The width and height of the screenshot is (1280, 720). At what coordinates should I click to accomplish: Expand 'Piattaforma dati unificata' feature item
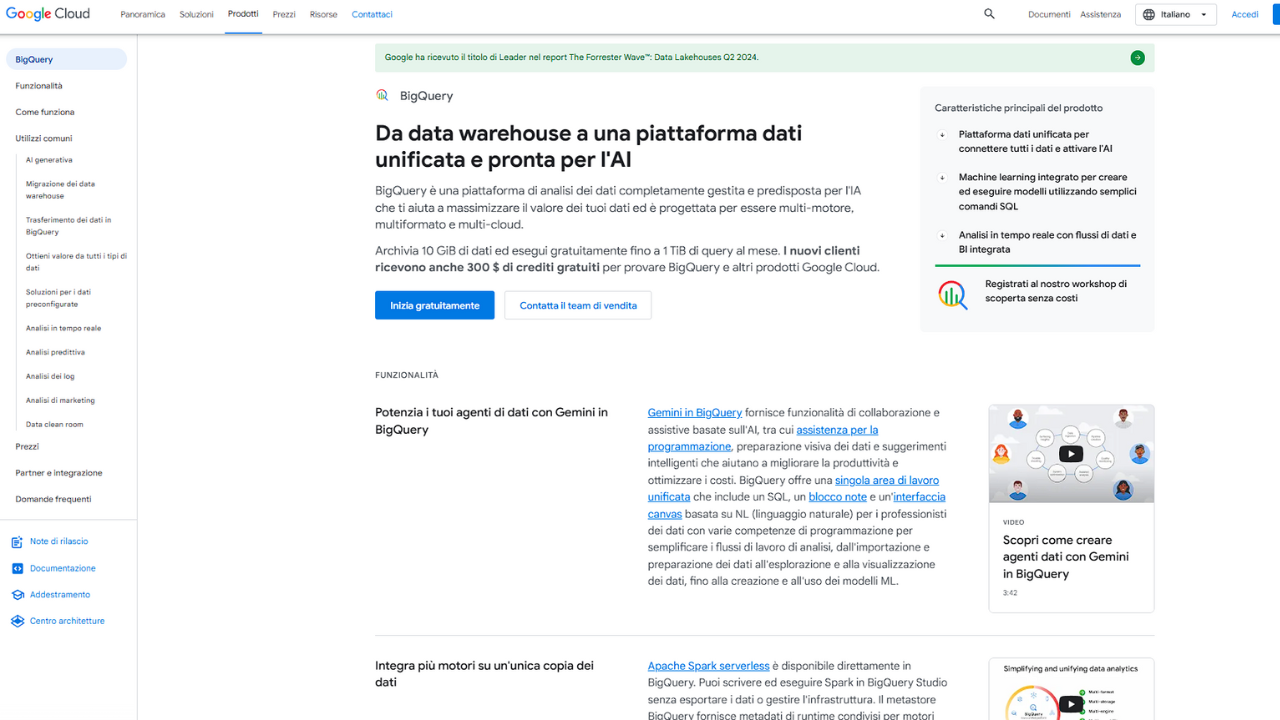[x=942, y=135]
